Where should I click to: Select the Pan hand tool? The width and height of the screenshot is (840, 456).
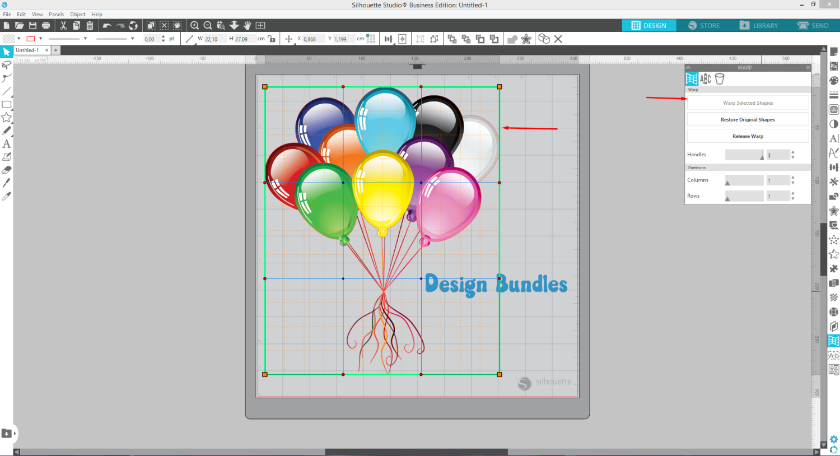click(x=247, y=25)
